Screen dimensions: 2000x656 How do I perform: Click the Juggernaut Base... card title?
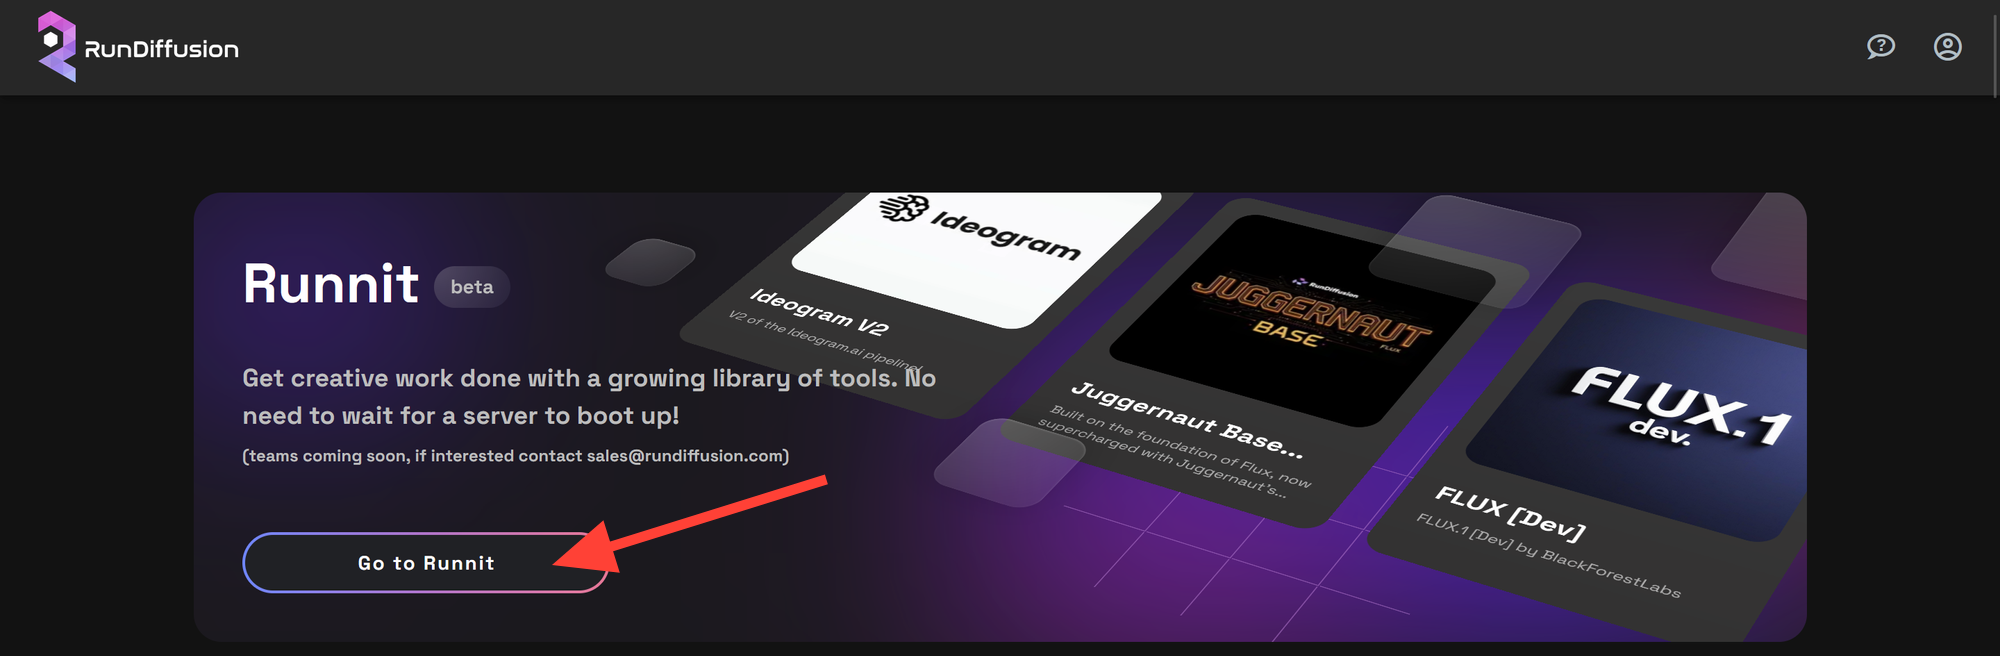pos(1187,420)
